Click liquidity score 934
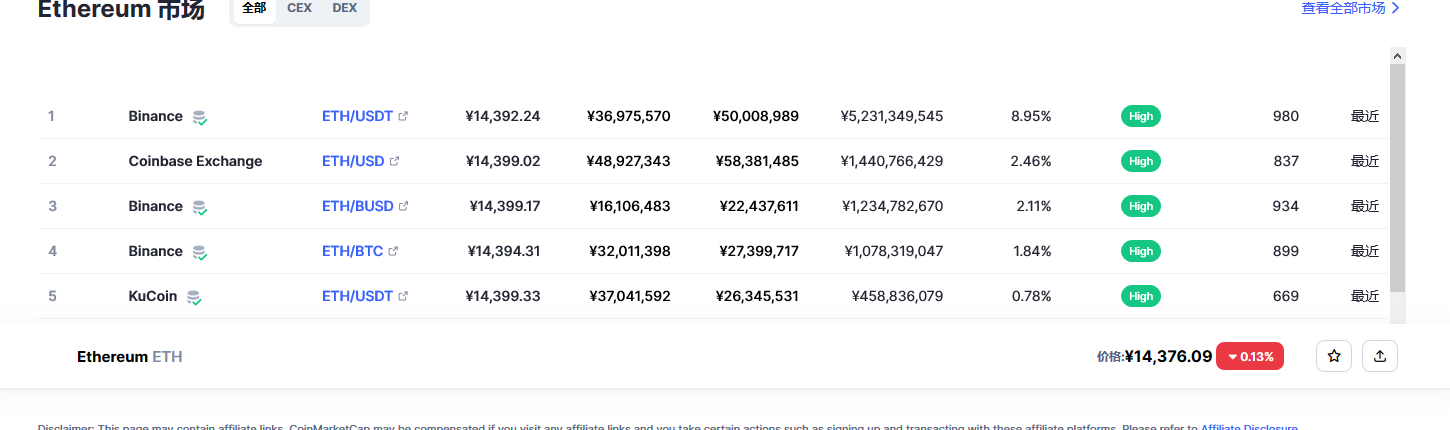 (x=1286, y=206)
